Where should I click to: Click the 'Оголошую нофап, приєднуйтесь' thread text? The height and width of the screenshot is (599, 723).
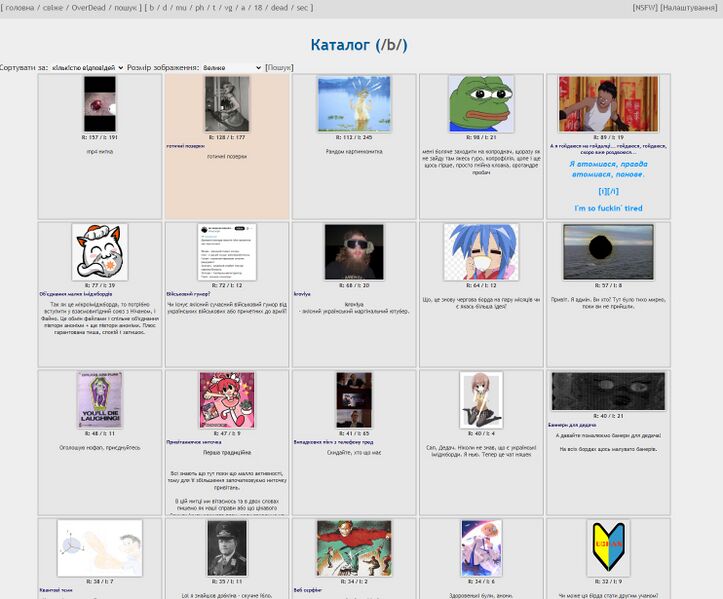click(x=100, y=447)
